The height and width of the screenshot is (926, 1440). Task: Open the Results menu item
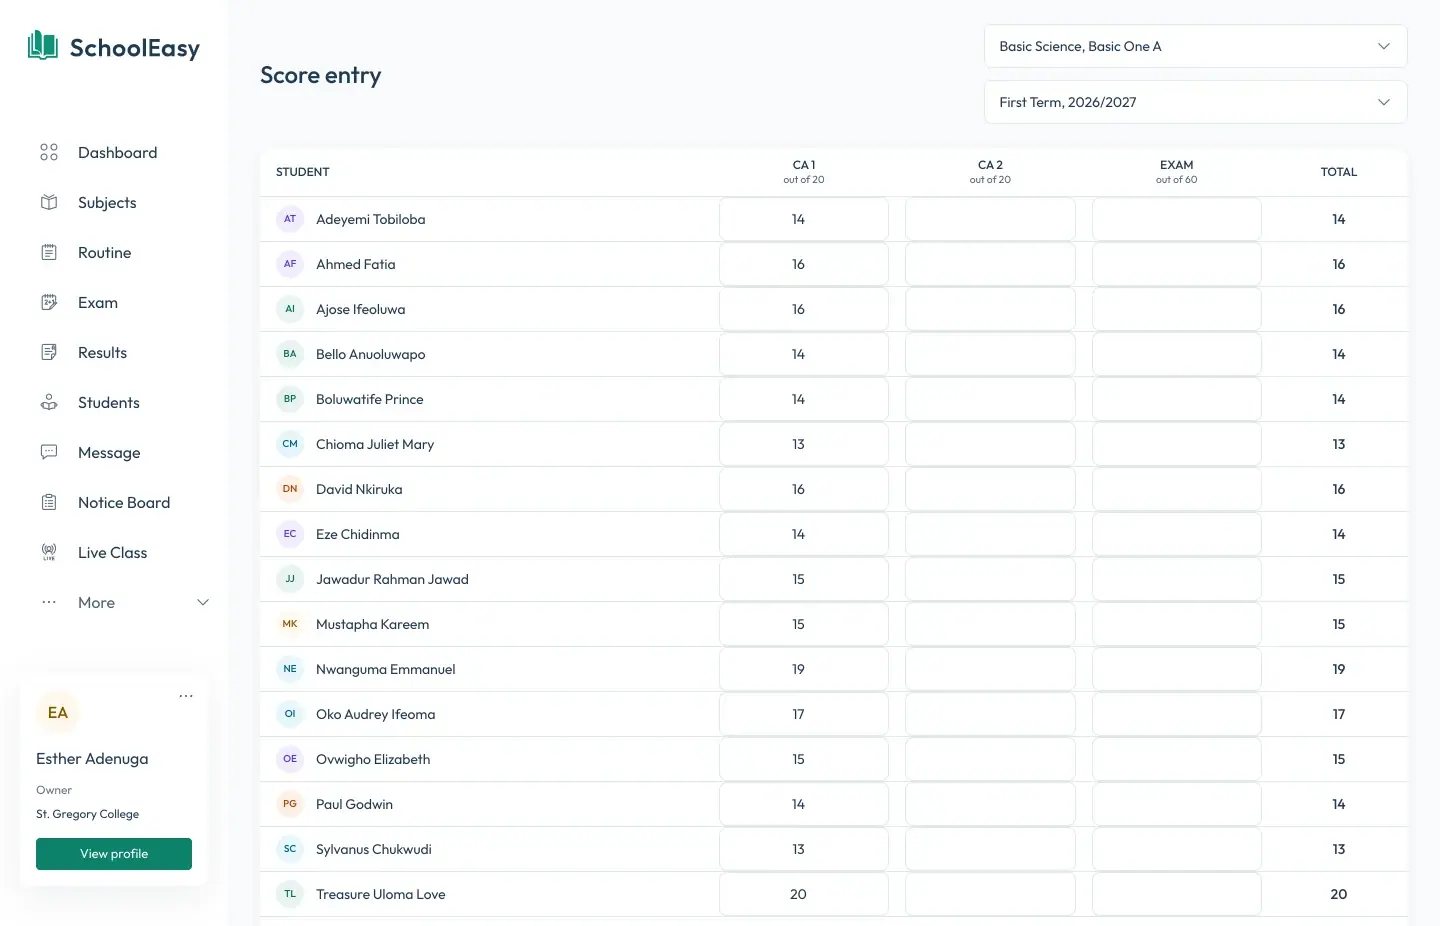click(x=102, y=352)
